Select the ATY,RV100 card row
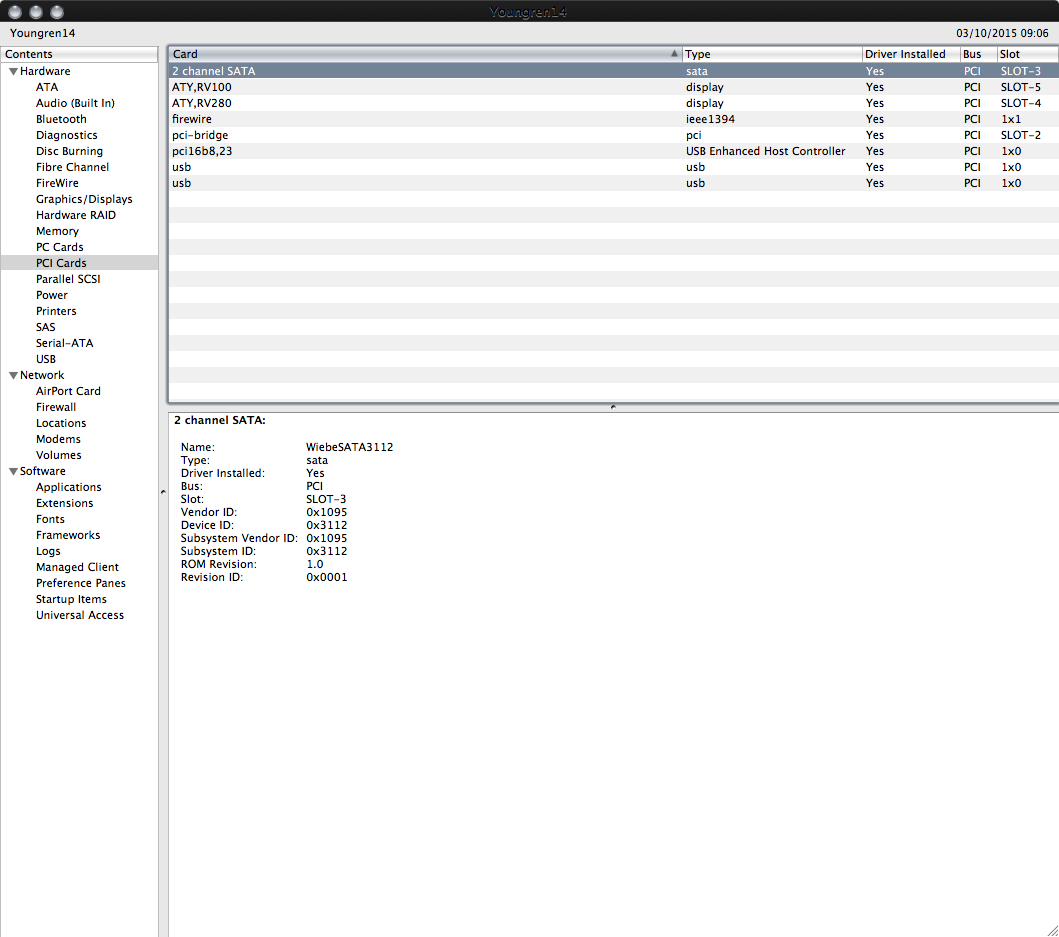Image resolution: width=1059 pixels, height=937 pixels. coord(613,88)
